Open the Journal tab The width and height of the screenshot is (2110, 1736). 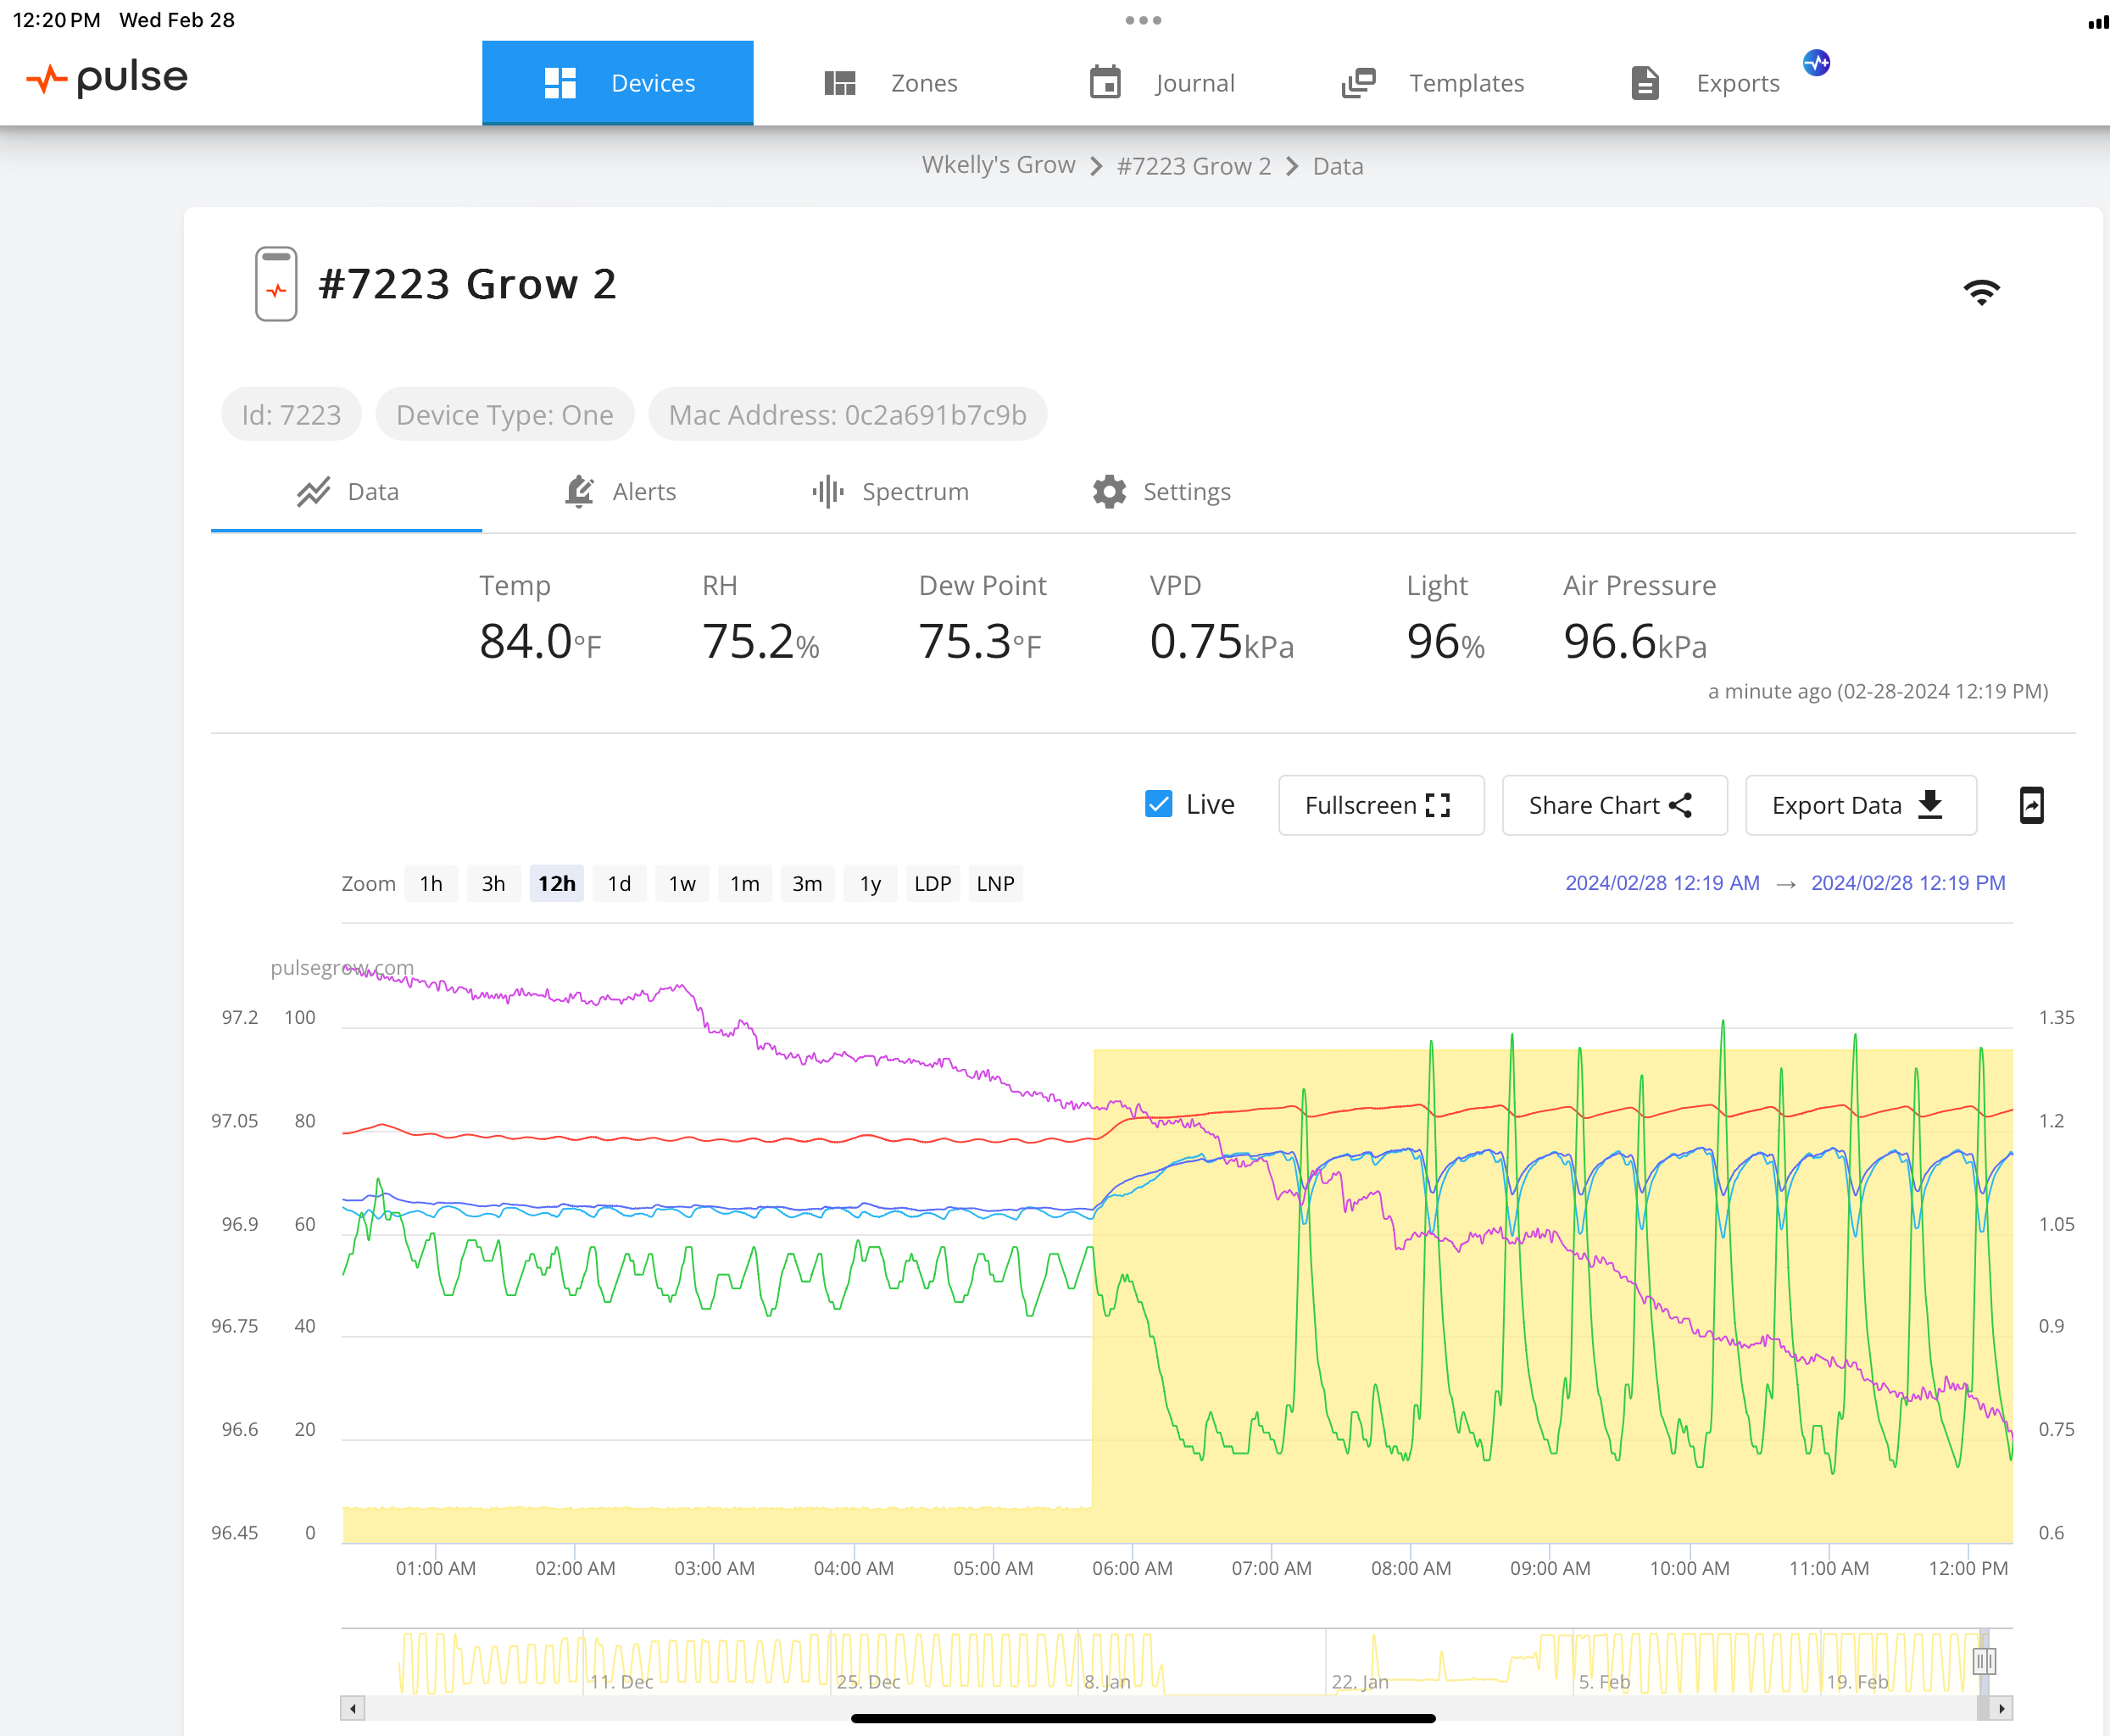(x=1162, y=83)
